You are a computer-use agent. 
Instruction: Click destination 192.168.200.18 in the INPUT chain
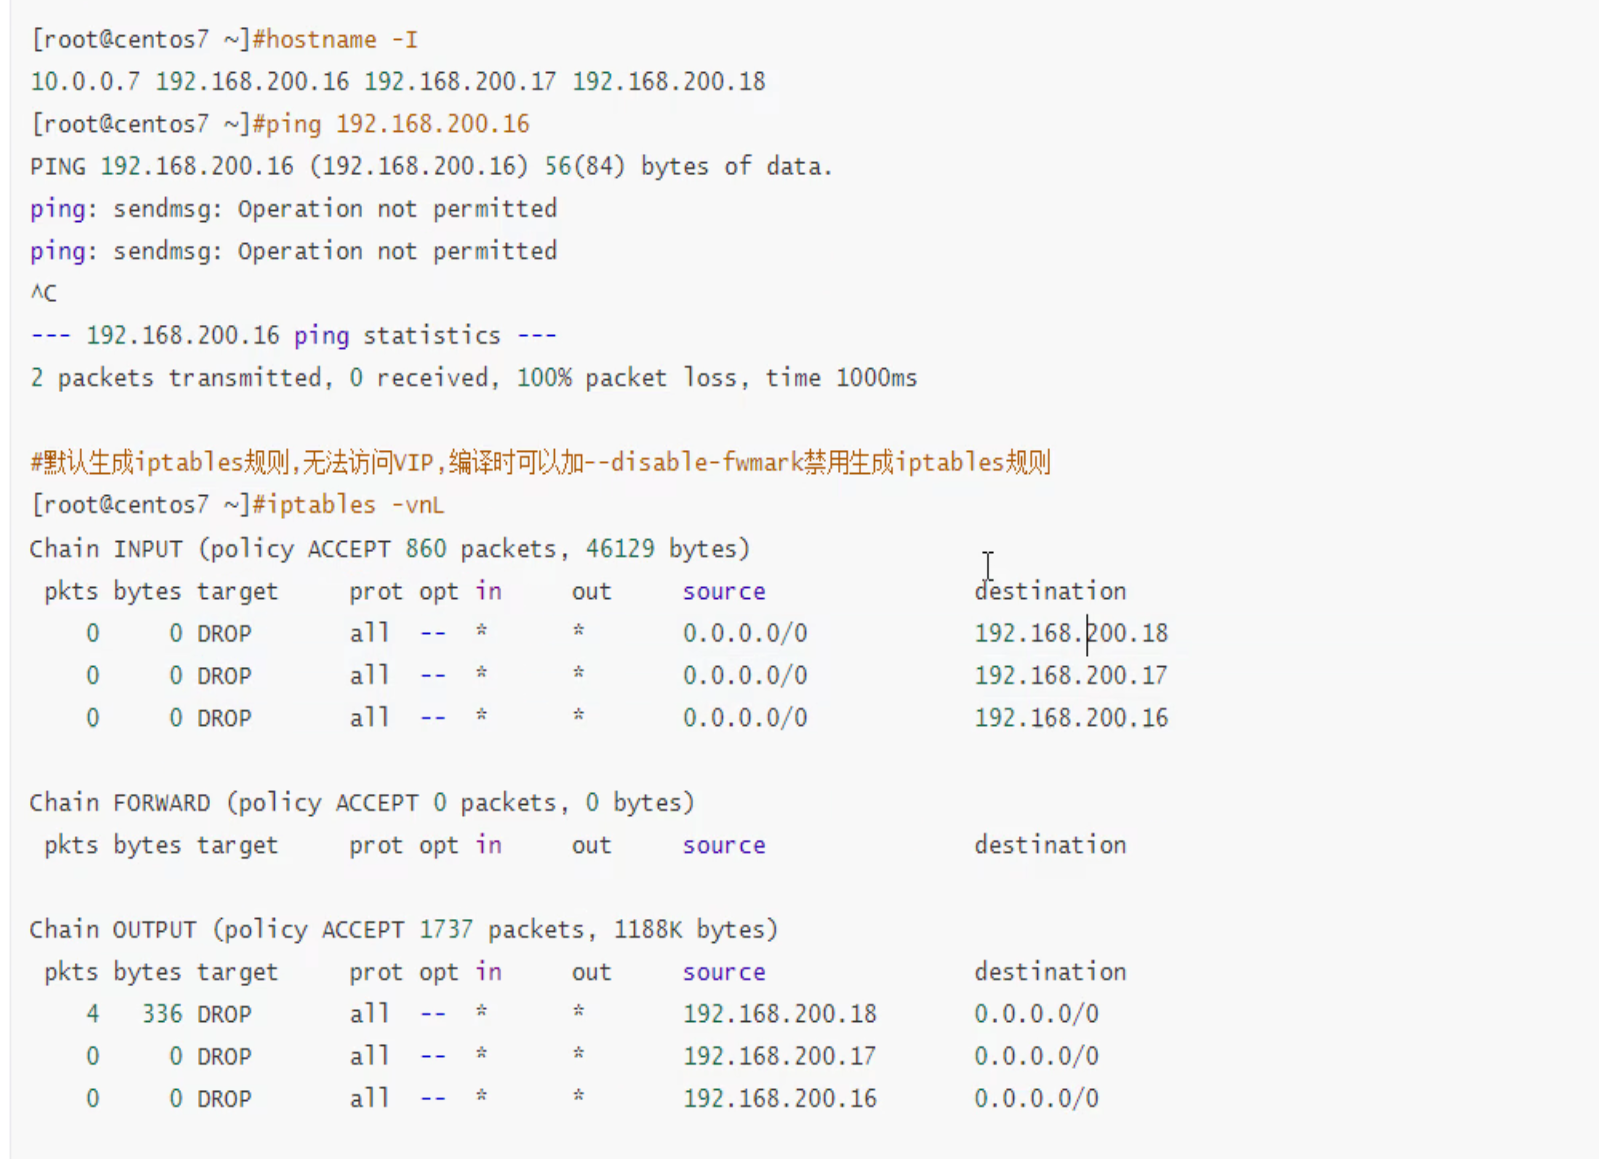tap(1071, 633)
